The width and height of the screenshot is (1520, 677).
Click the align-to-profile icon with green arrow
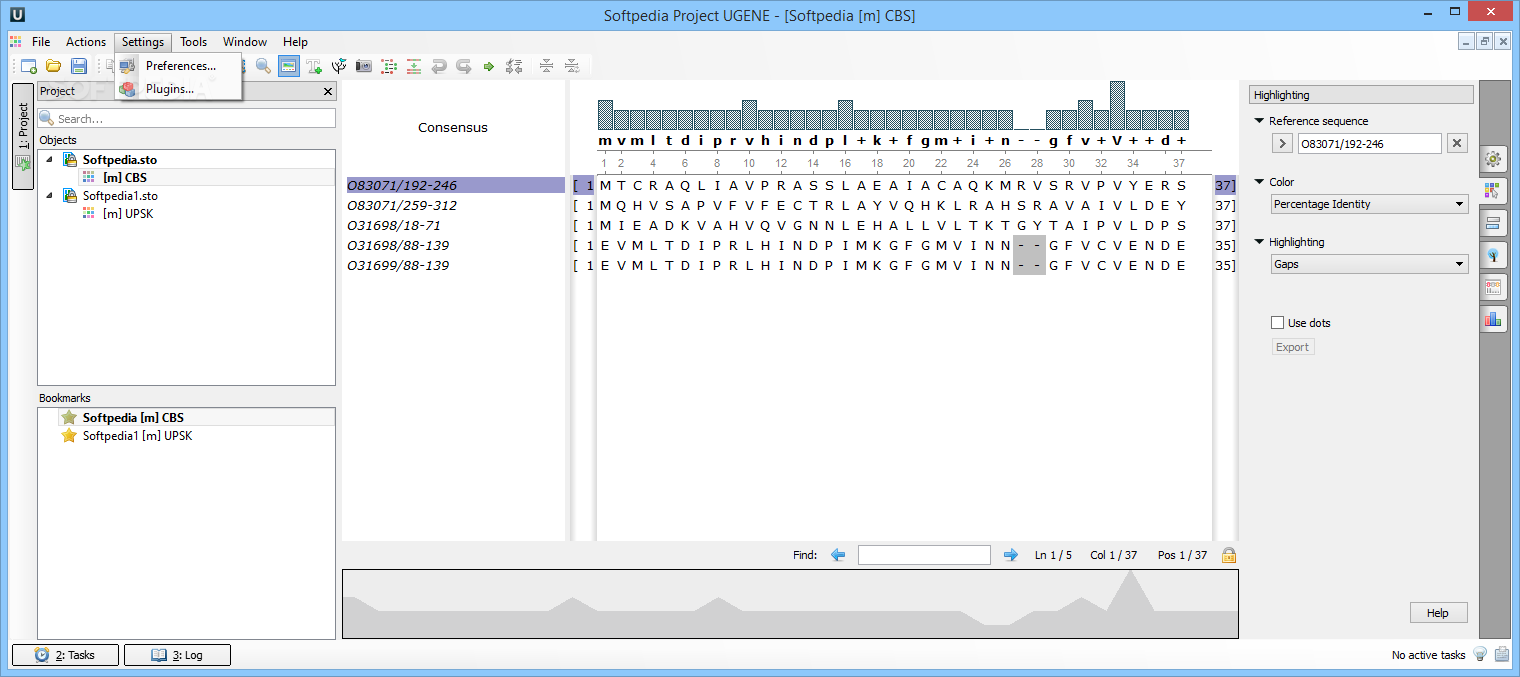coord(414,66)
